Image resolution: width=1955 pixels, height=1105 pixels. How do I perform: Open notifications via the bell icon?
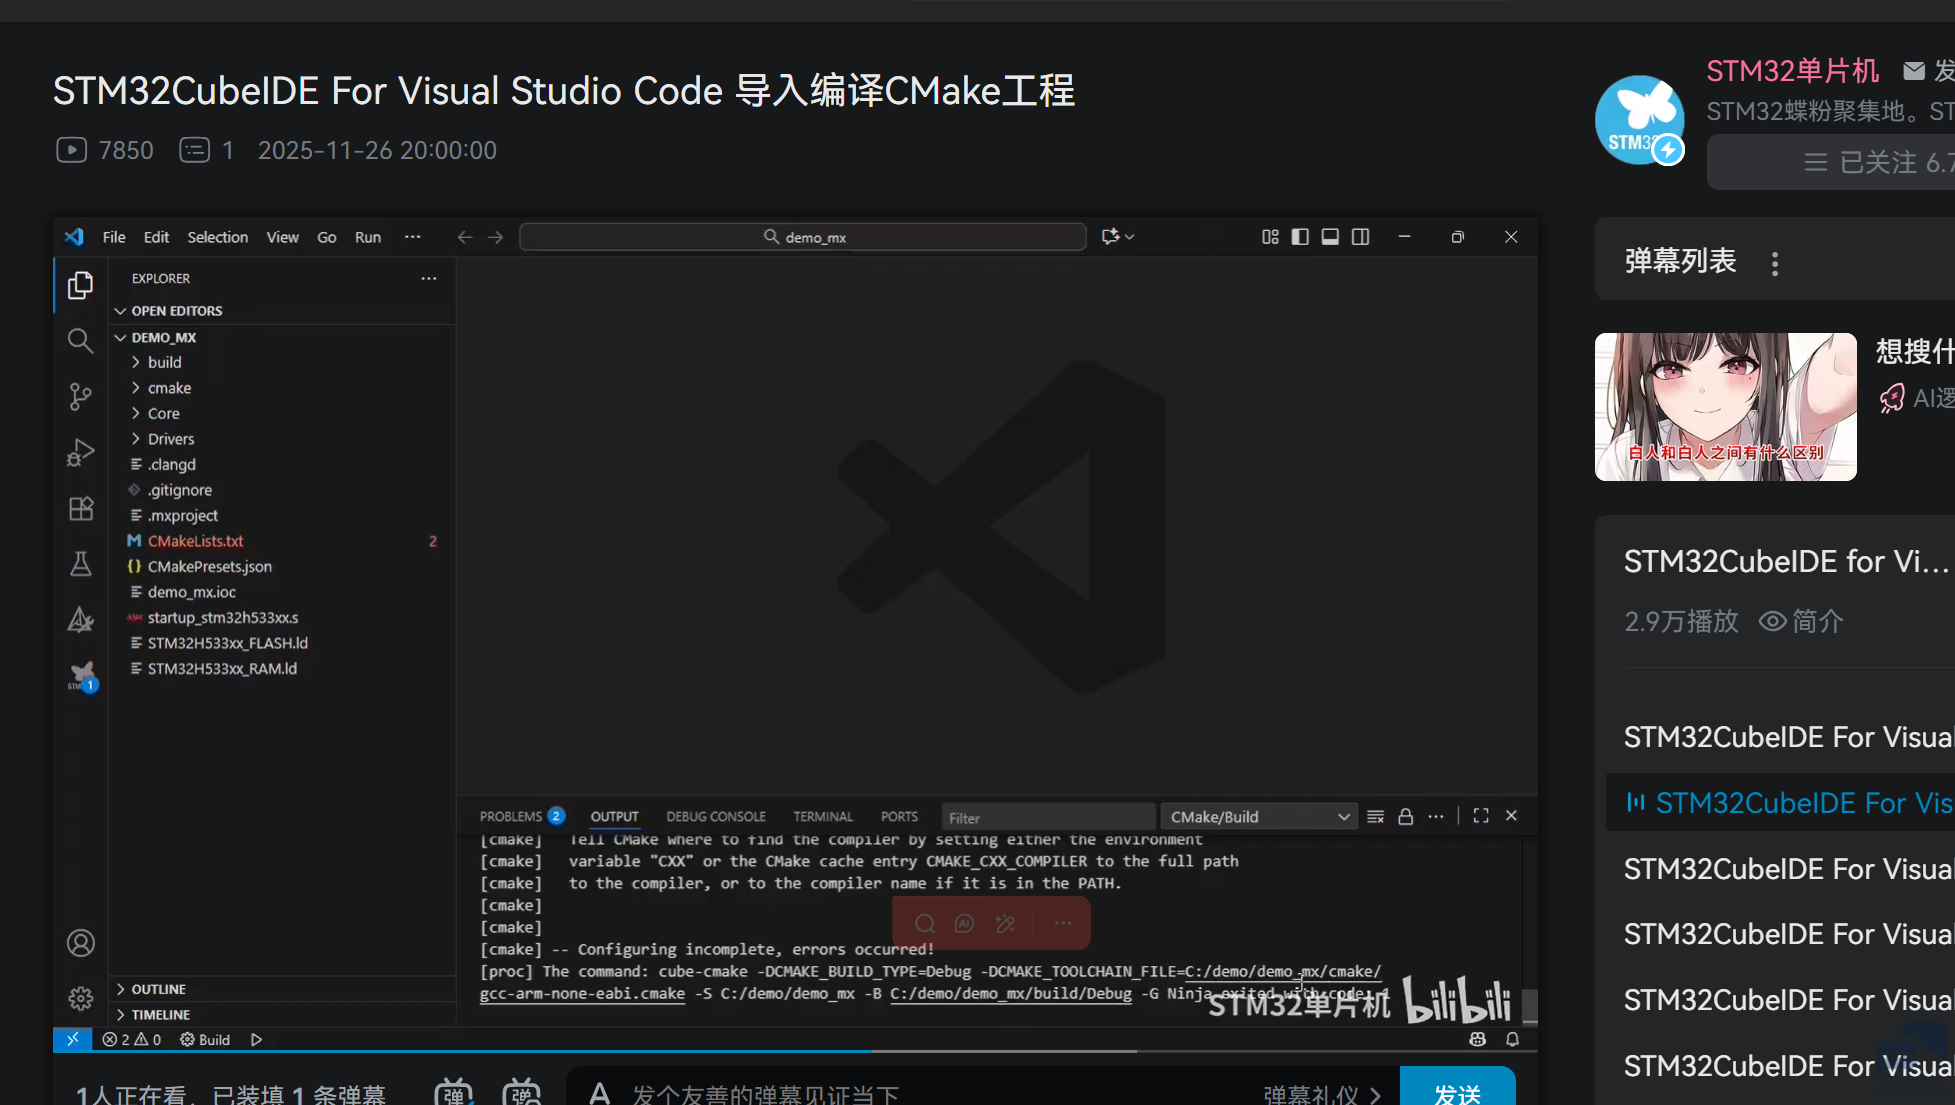tap(1512, 1039)
